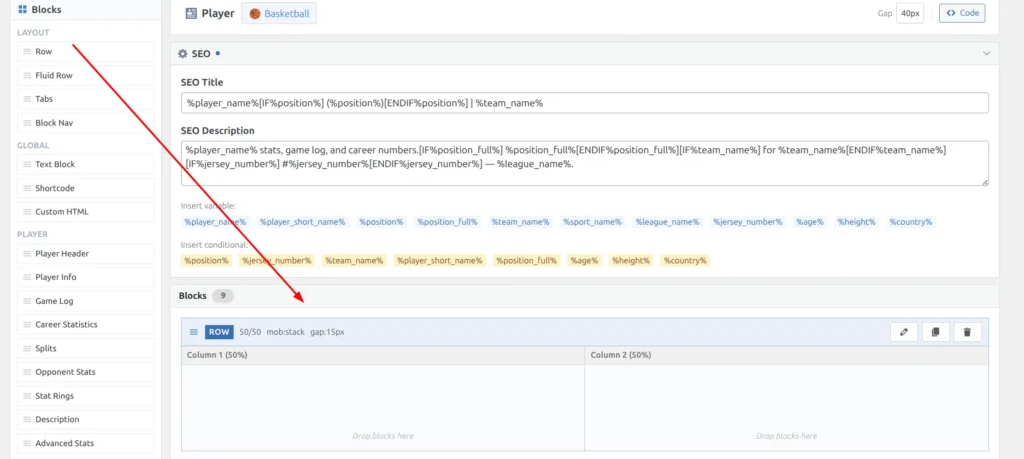Insert the %league_name% variable chip
Screen dimensions: 1024x459
click(x=667, y=222)
